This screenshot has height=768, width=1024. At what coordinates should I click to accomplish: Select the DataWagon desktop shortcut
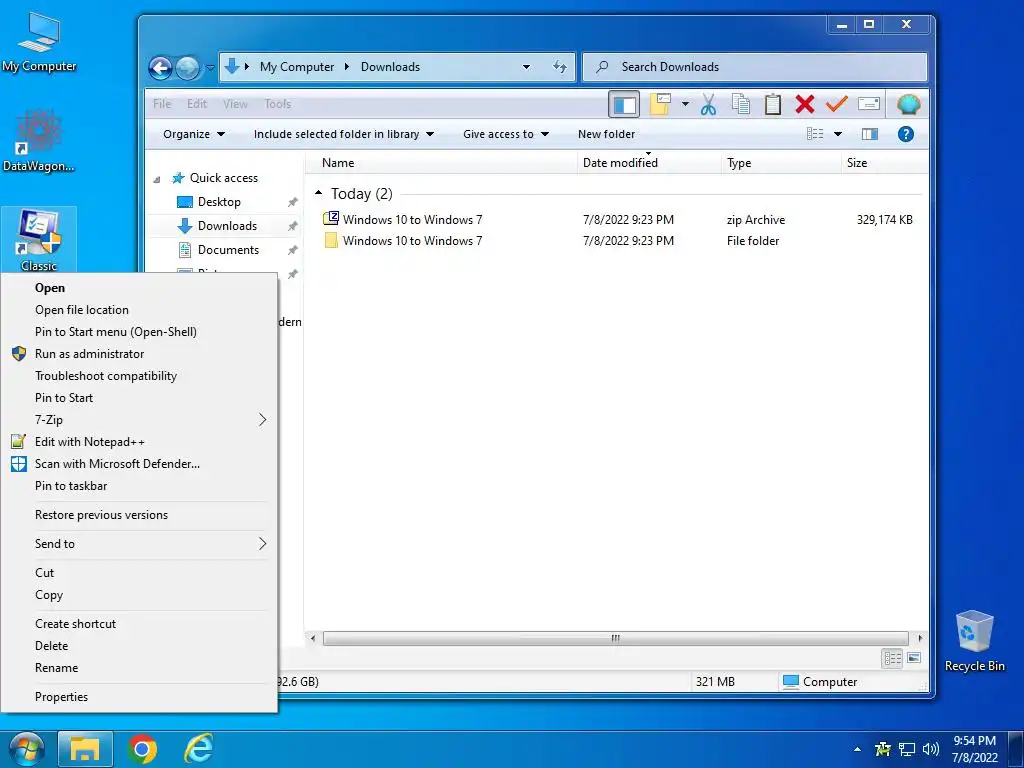[x=39, y=140]
